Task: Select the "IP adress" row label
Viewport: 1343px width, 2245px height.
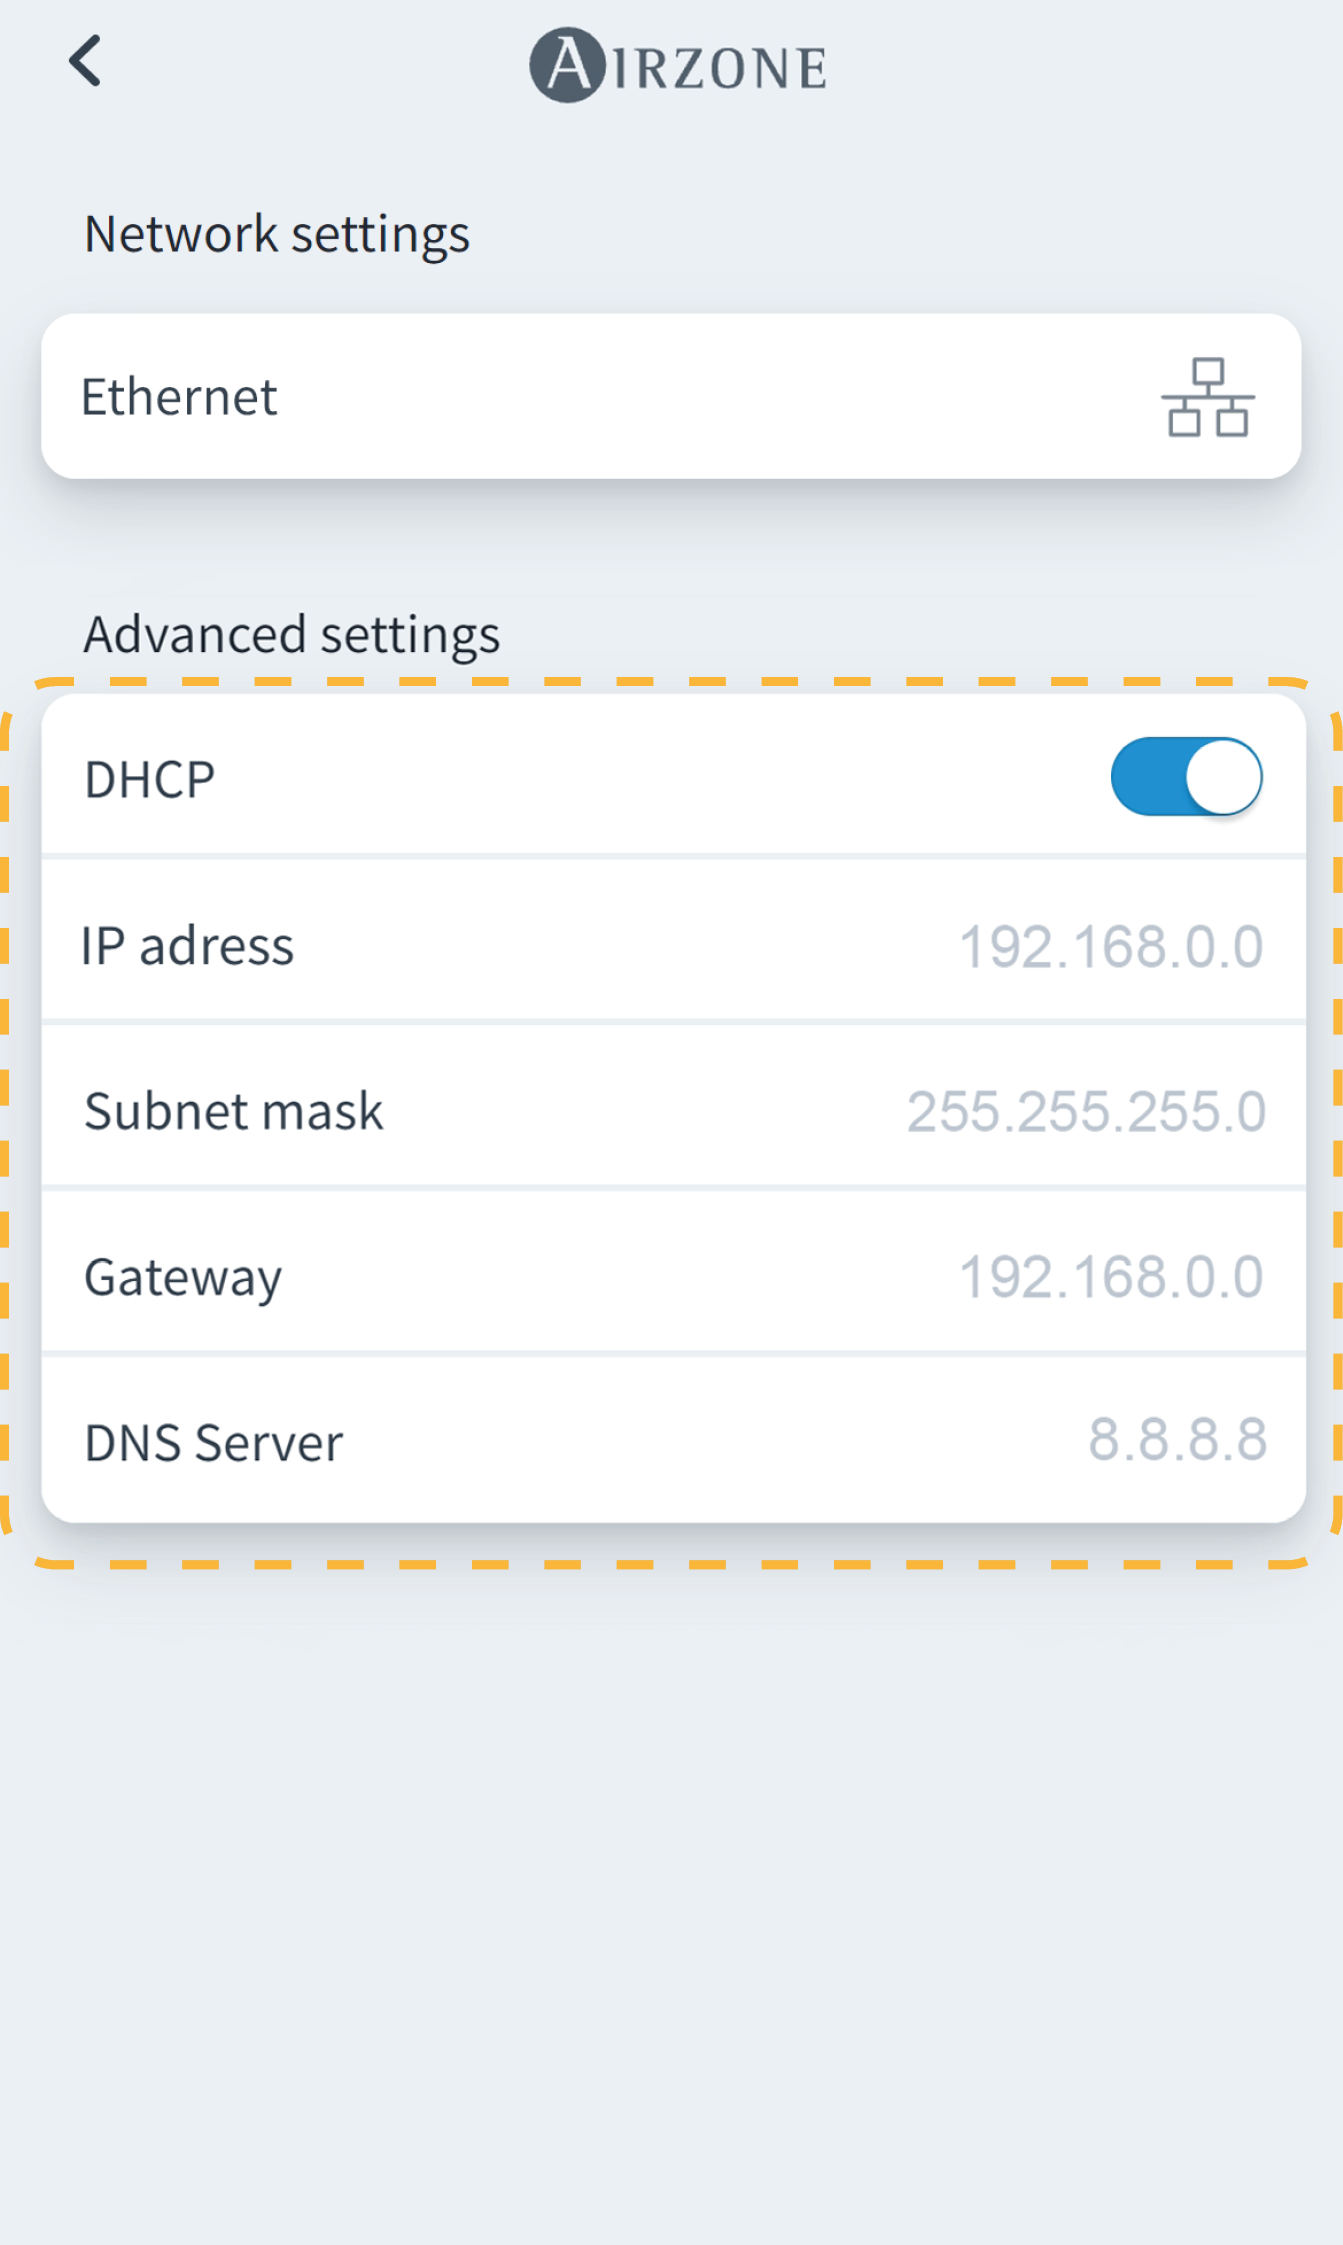Action: click(188, 946)
